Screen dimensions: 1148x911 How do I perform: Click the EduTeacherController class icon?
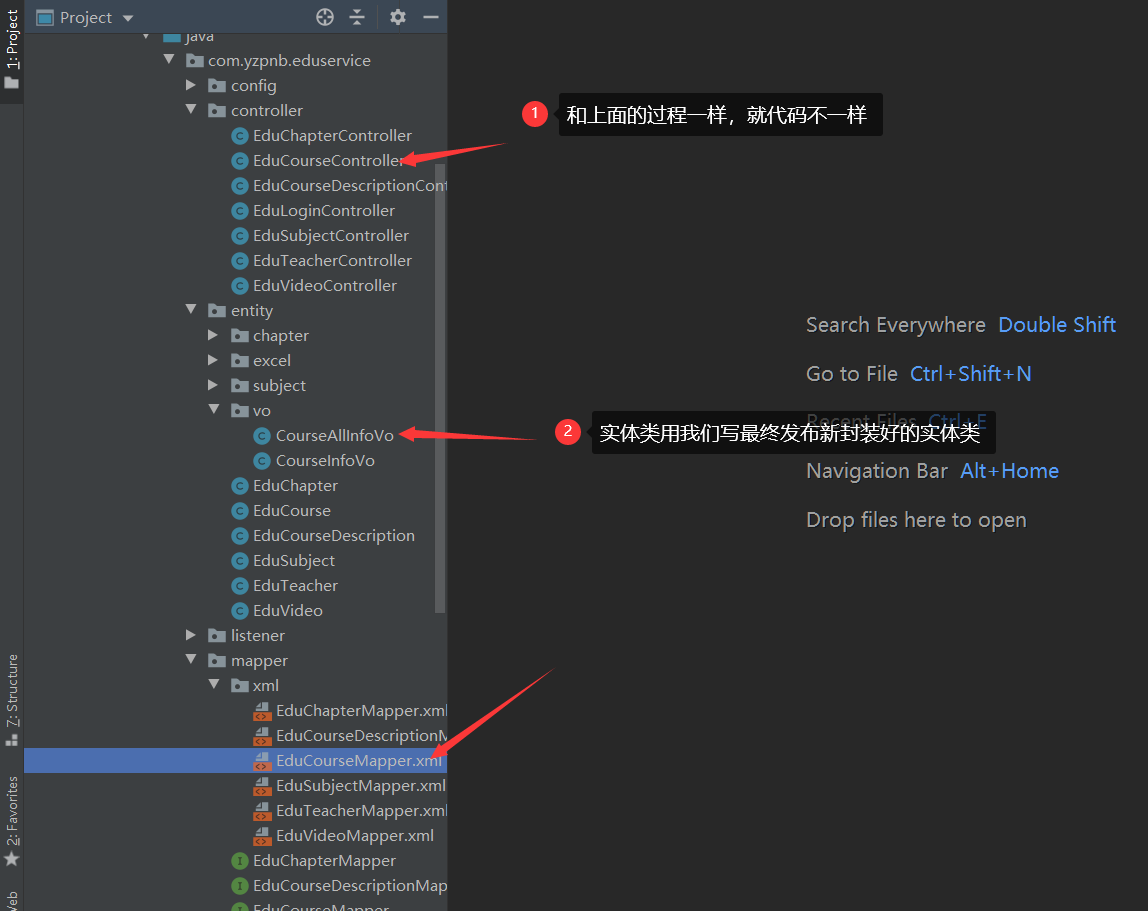click(x=239, y=261)
